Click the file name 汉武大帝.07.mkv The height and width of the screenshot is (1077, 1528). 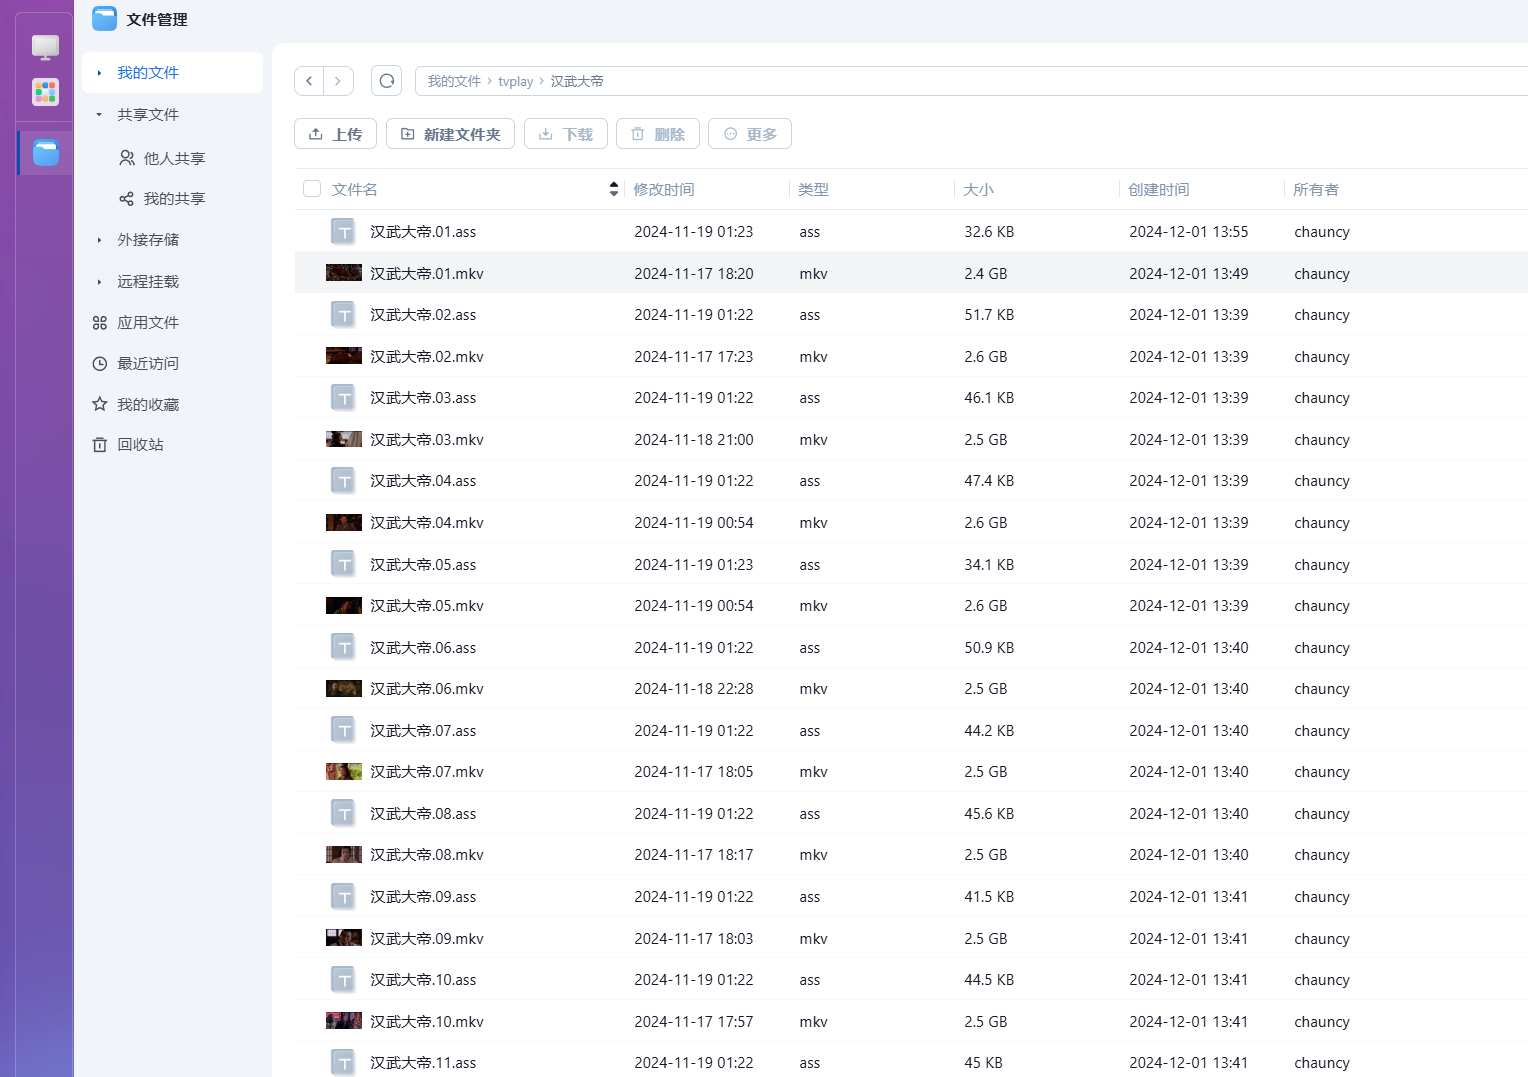pos(427,772)
